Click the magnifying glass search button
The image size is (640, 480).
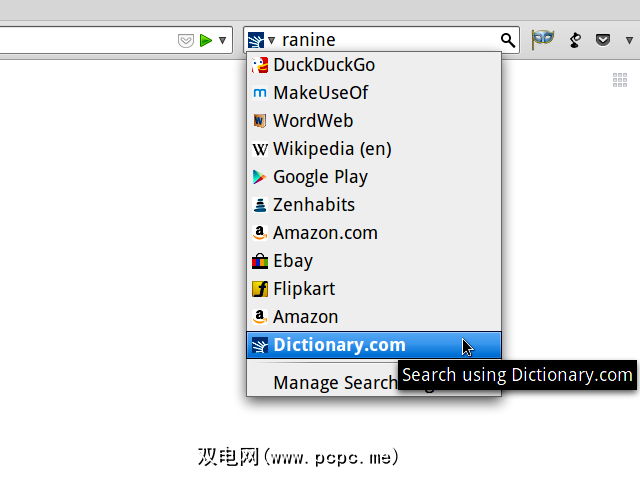pos(508,40)
